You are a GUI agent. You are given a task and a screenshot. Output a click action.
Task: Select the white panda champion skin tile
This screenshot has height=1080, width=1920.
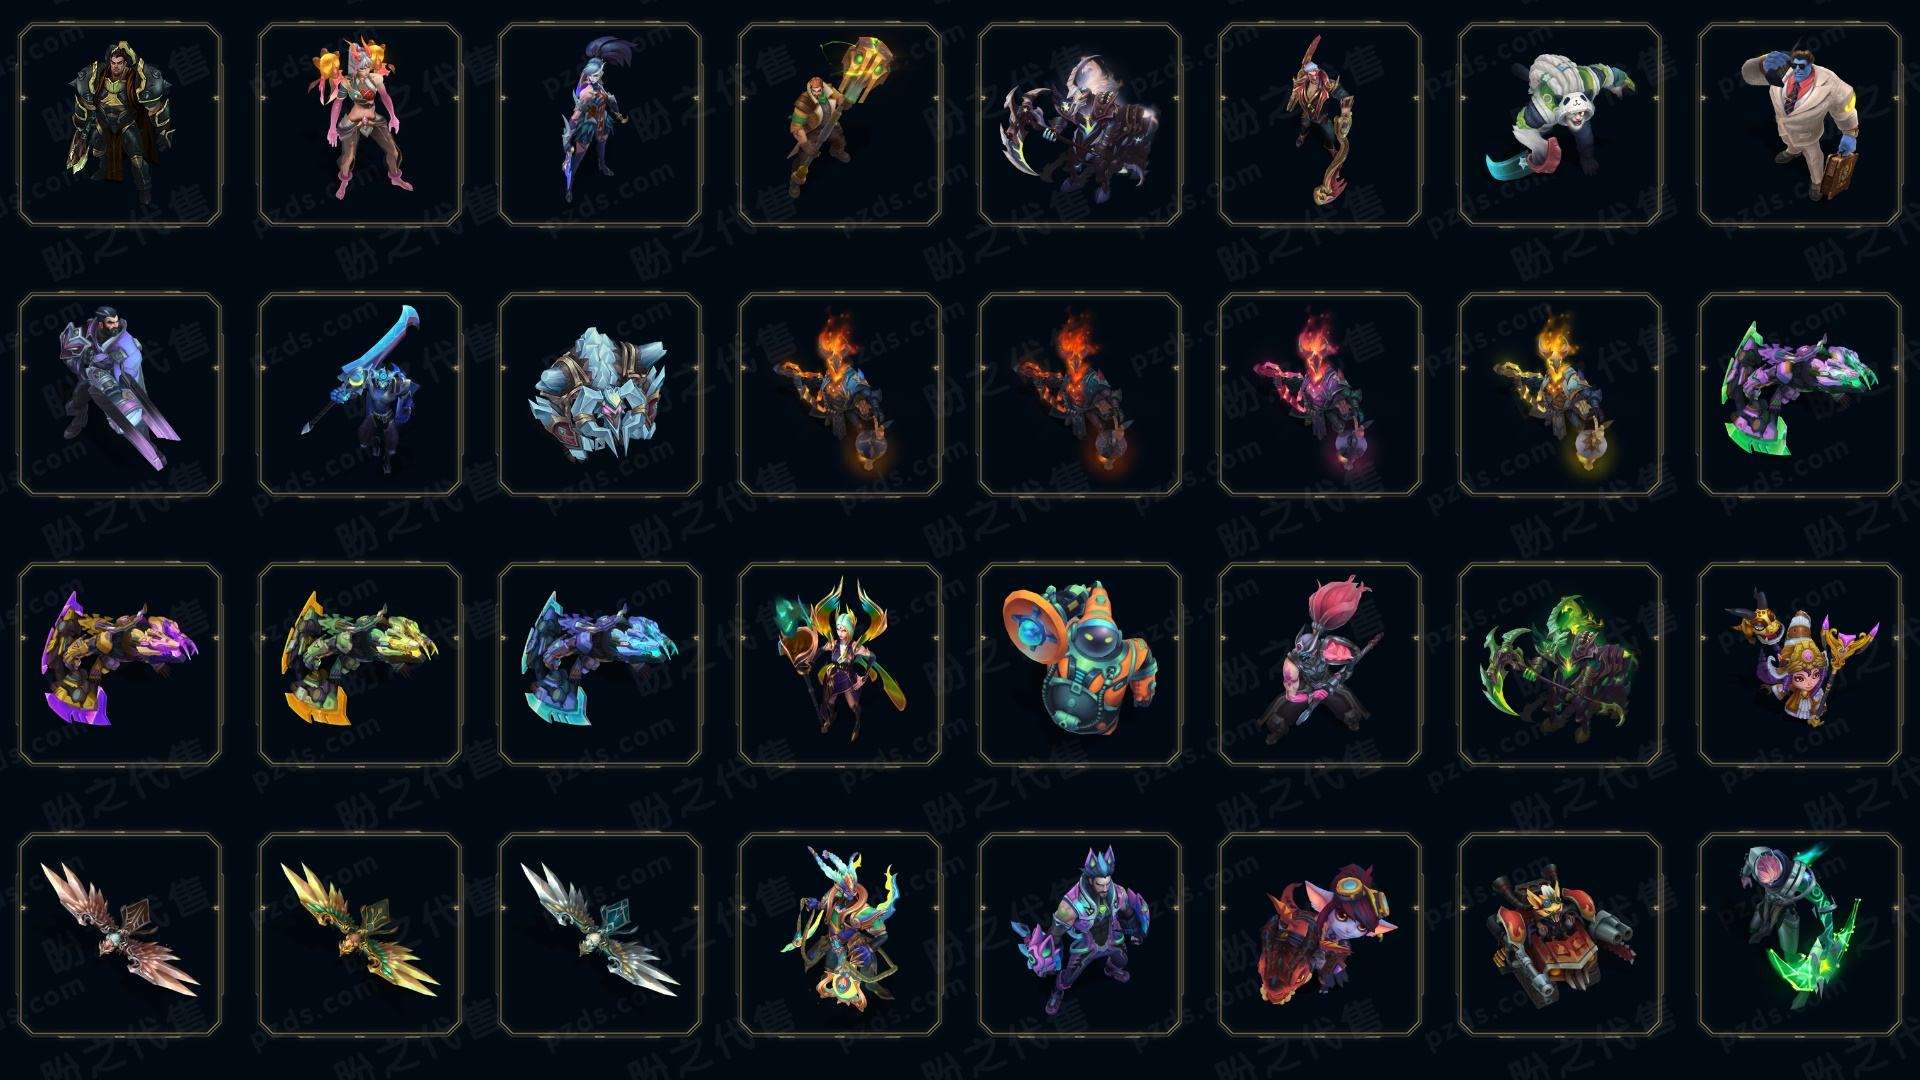[x=1560, y=125]
